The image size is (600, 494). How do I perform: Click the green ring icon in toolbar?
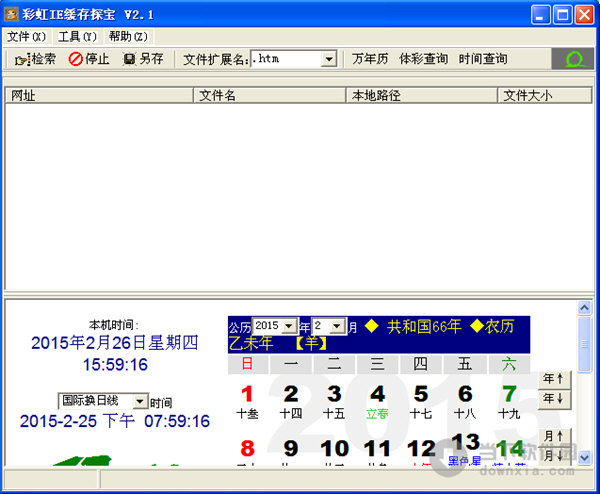click(573, 60)
